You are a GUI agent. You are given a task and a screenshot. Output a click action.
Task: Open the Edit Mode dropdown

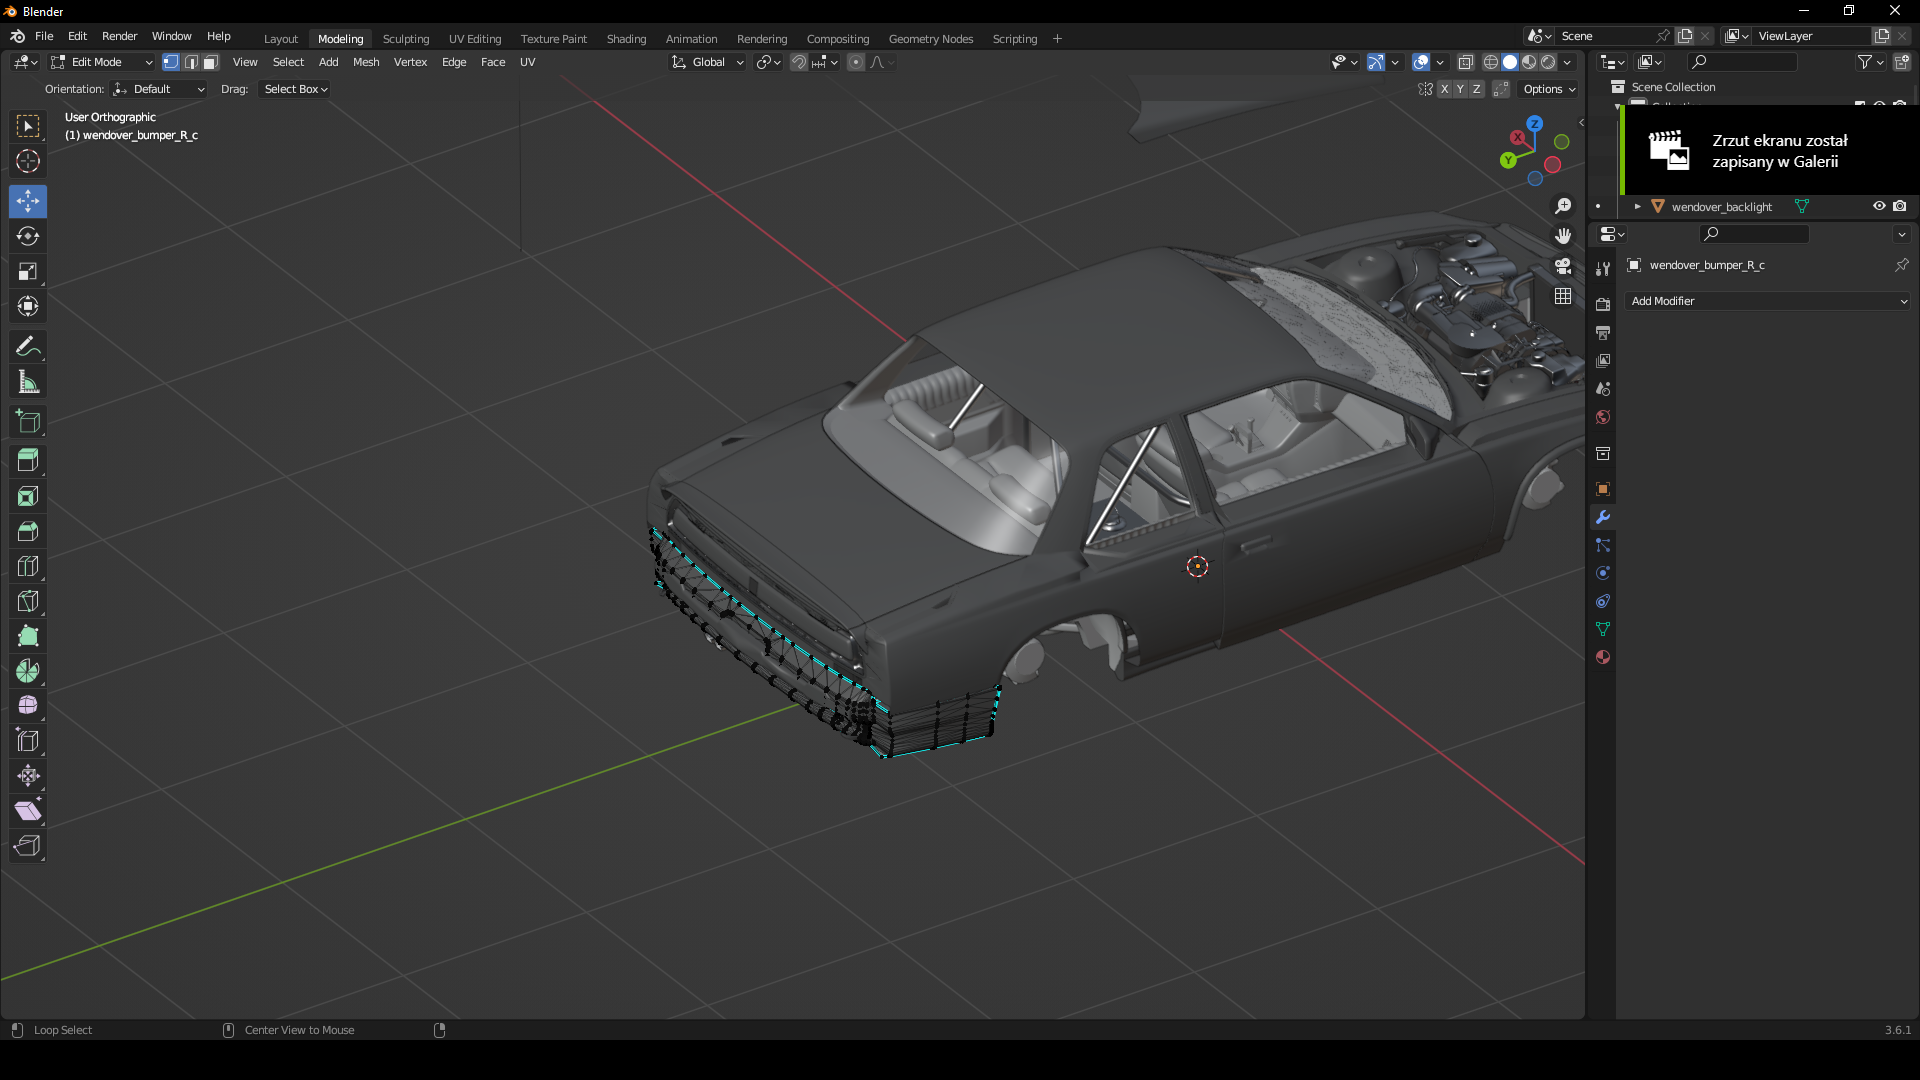pos(102,62)
